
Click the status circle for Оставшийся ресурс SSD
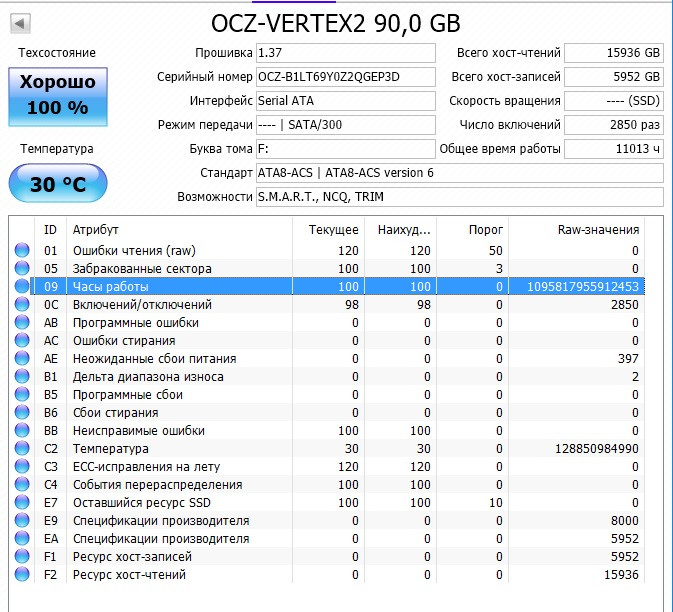(x=22, y=503)
